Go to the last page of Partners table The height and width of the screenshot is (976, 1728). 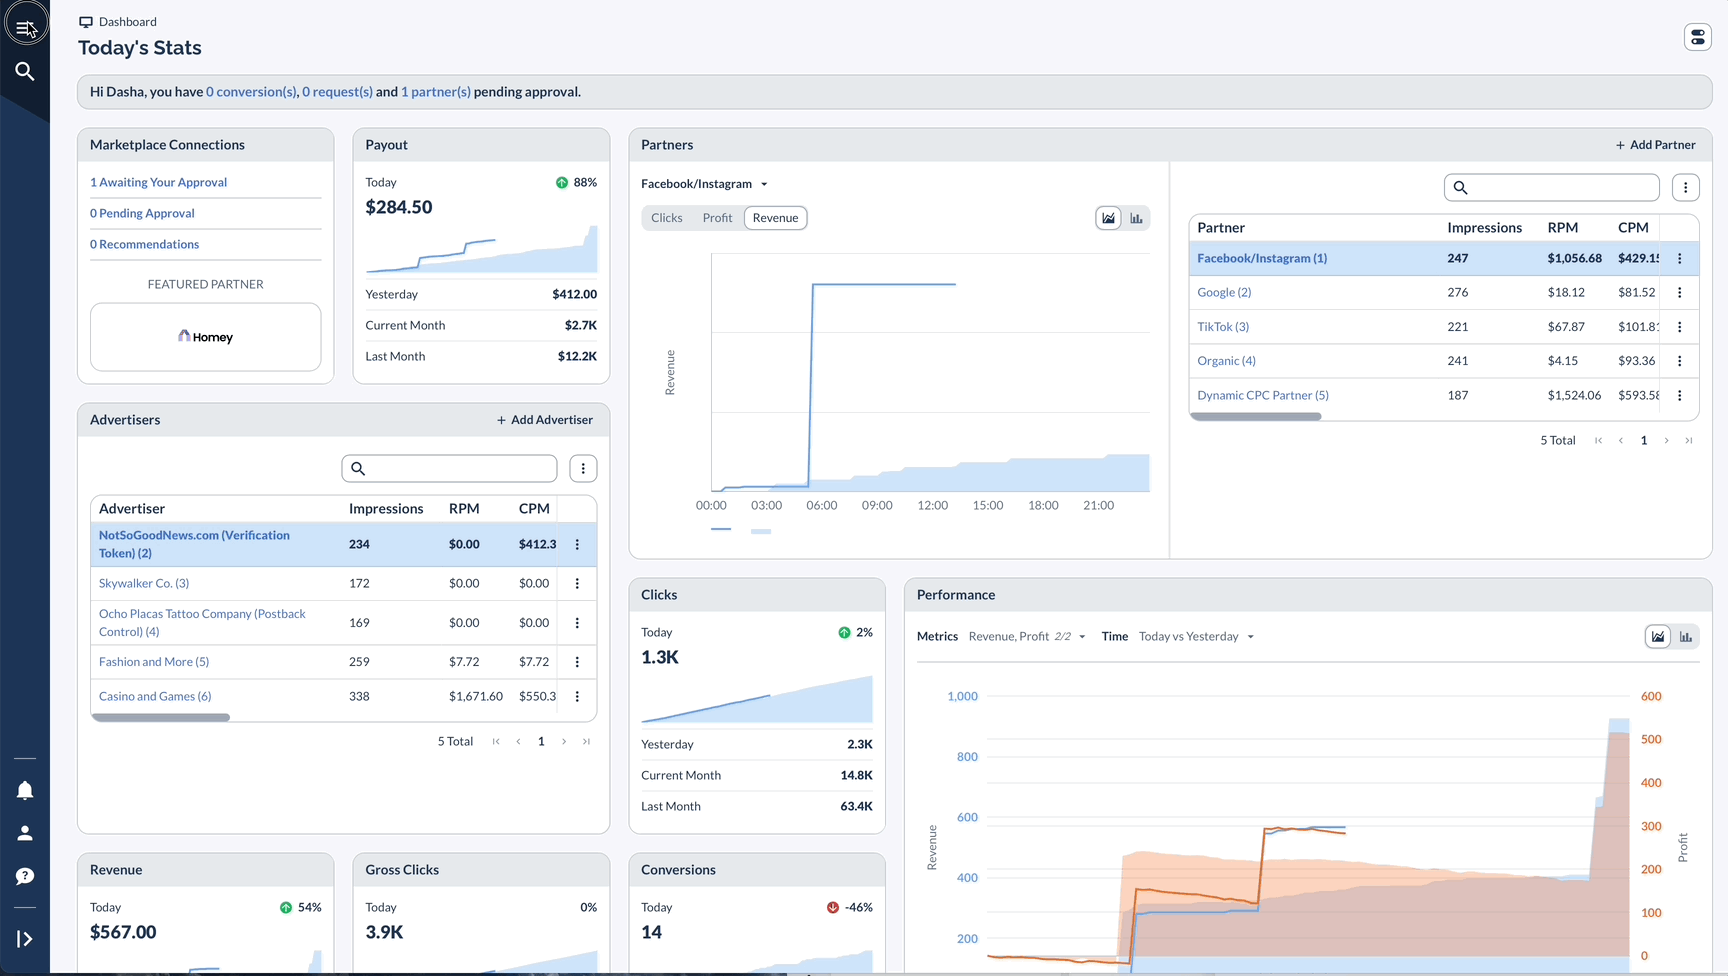pyautogui.click(x=1689, y=440)
